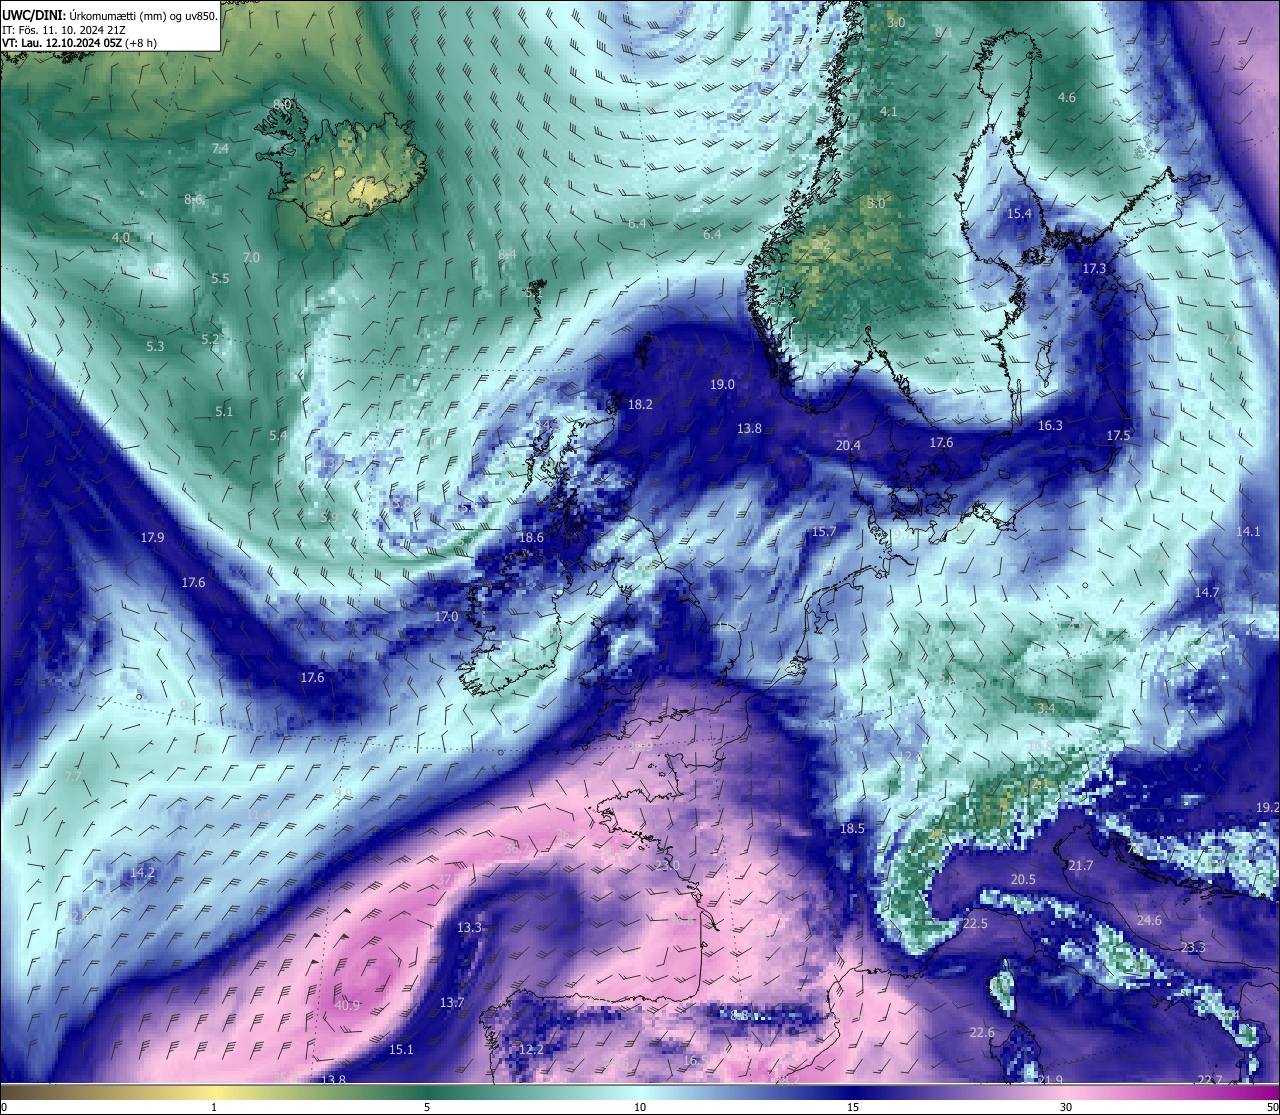Click the 12.2 value label

pyautogui.click(x=531, y=1049)
